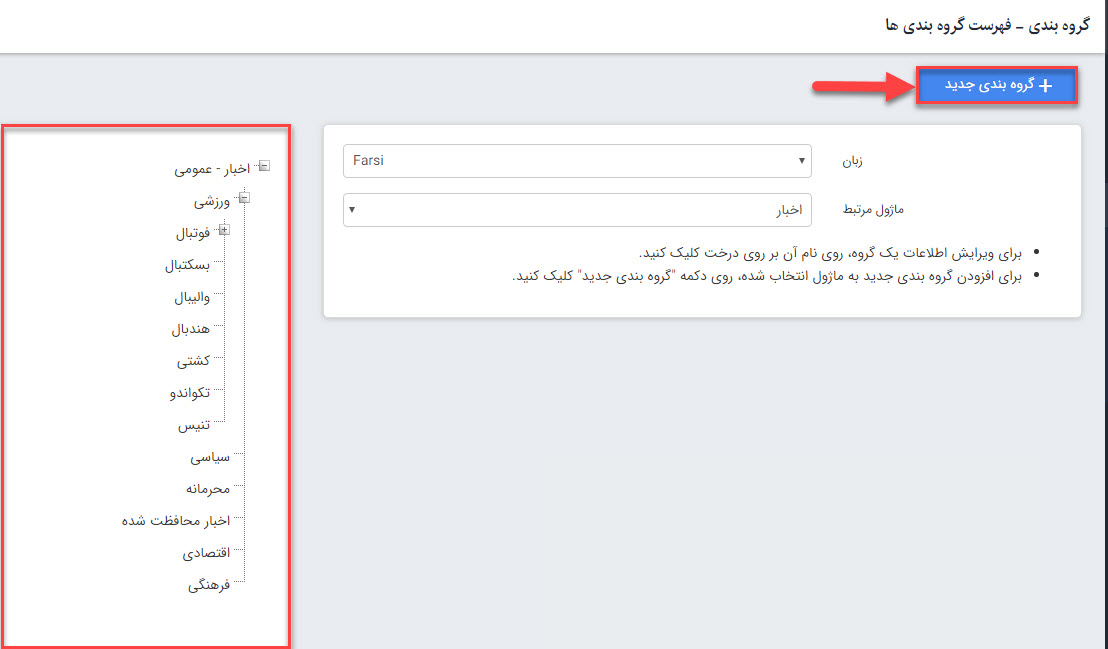This screenshot has width=1108, height=649.
Task: Open the «محرمانه» group
Action: pyautogui.click(x=207, y=490)
